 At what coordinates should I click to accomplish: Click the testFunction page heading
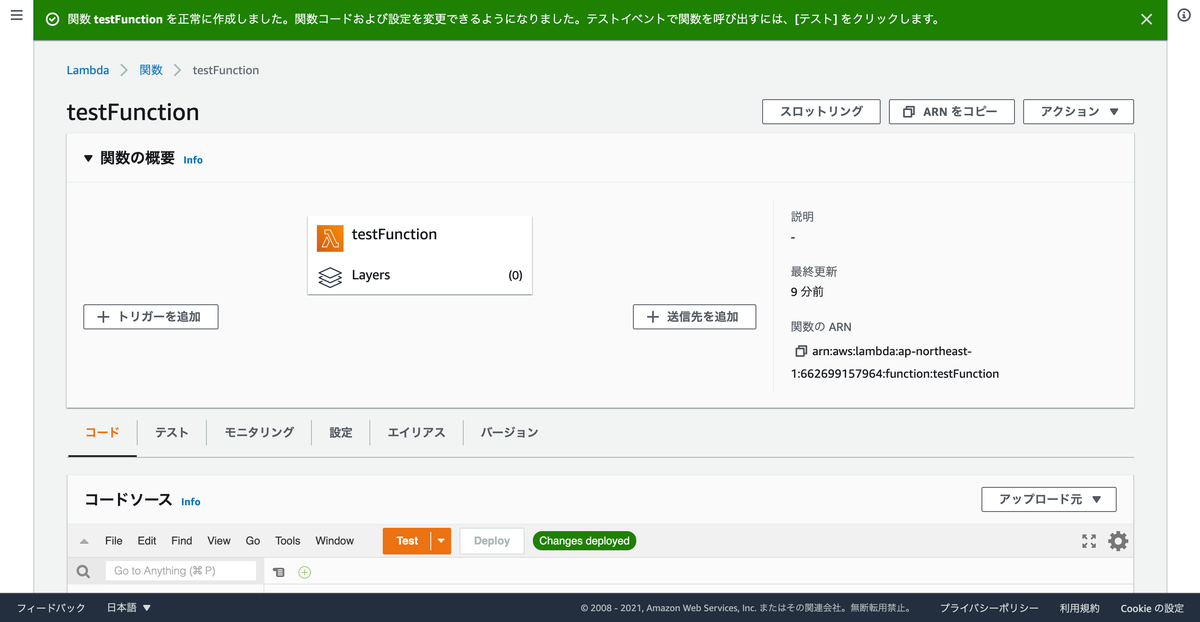click(133, 112)
